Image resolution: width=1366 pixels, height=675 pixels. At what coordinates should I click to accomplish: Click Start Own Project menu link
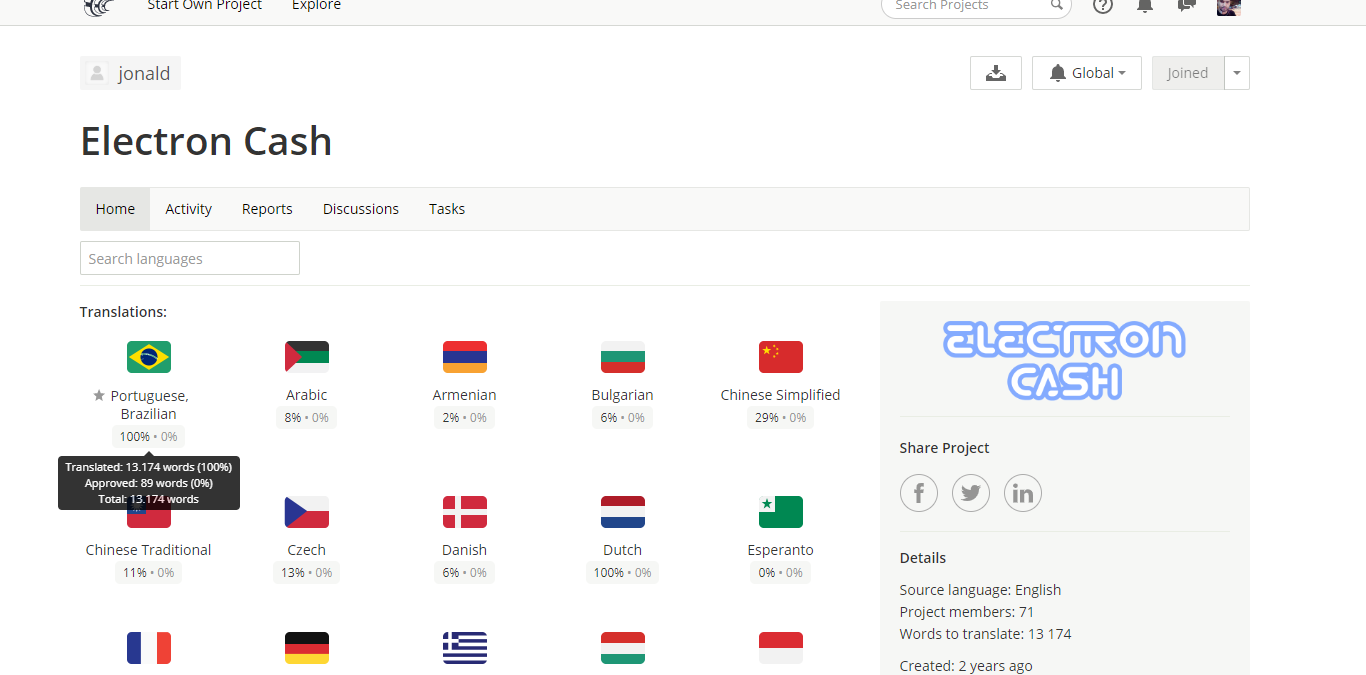(x=205, y=6)
